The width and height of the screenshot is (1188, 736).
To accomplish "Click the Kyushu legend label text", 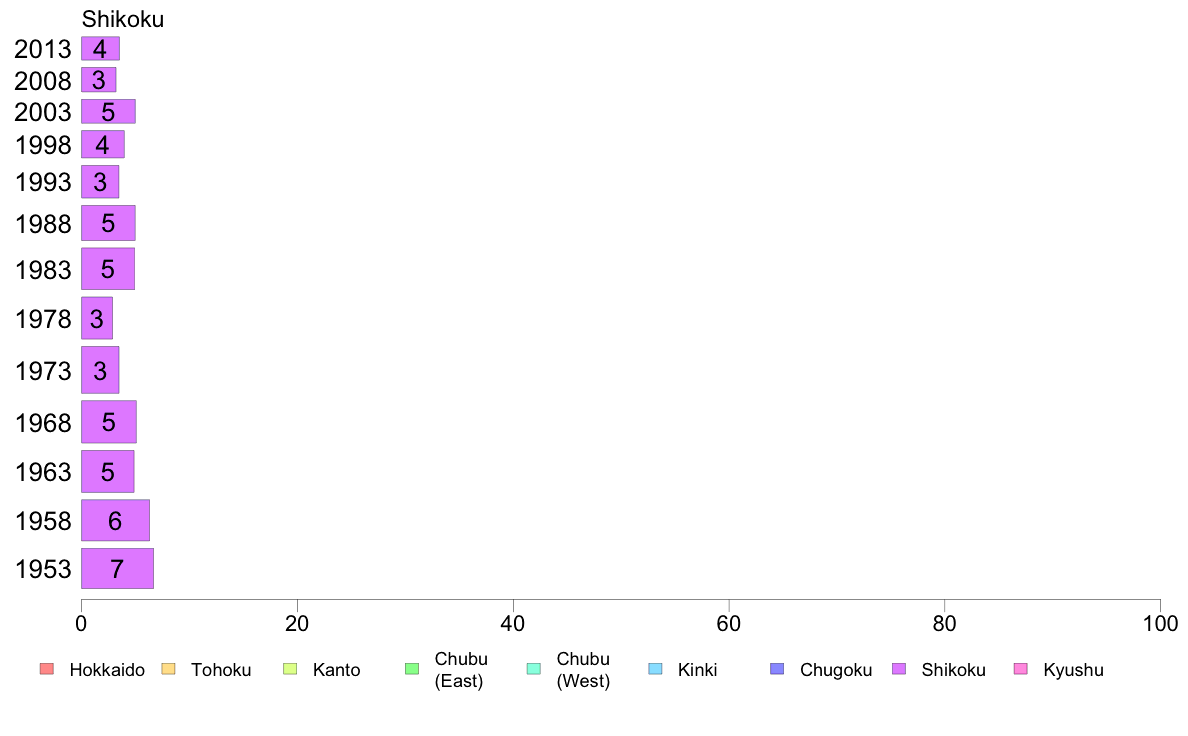I will [x=1073, y=669].
